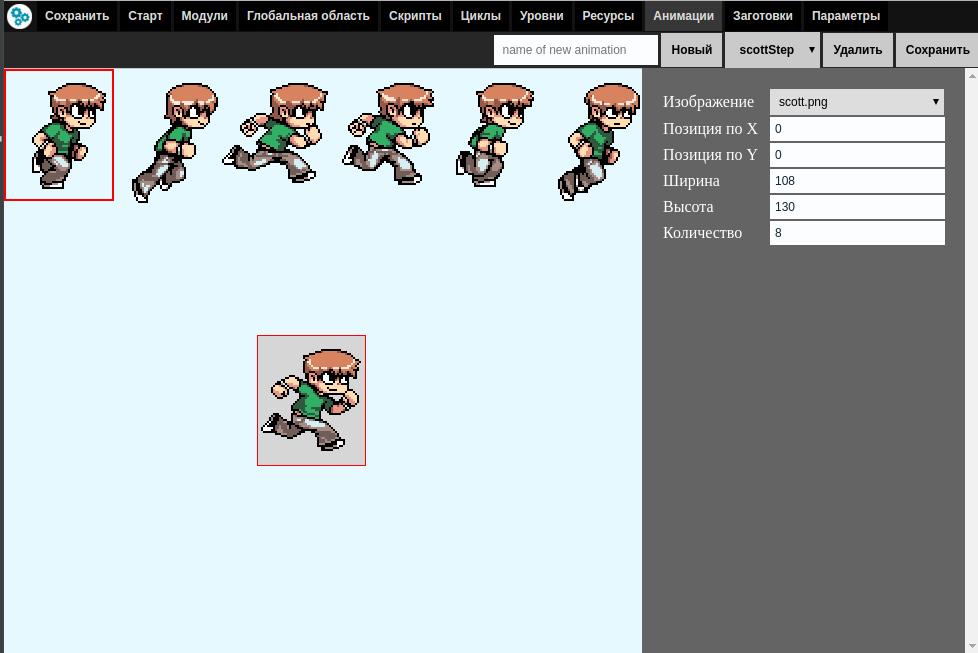The height and width of the screenshot is (653, 978).
Task: Click the Ширина input field
Action: pyautogui.click(x=857, y=181)
